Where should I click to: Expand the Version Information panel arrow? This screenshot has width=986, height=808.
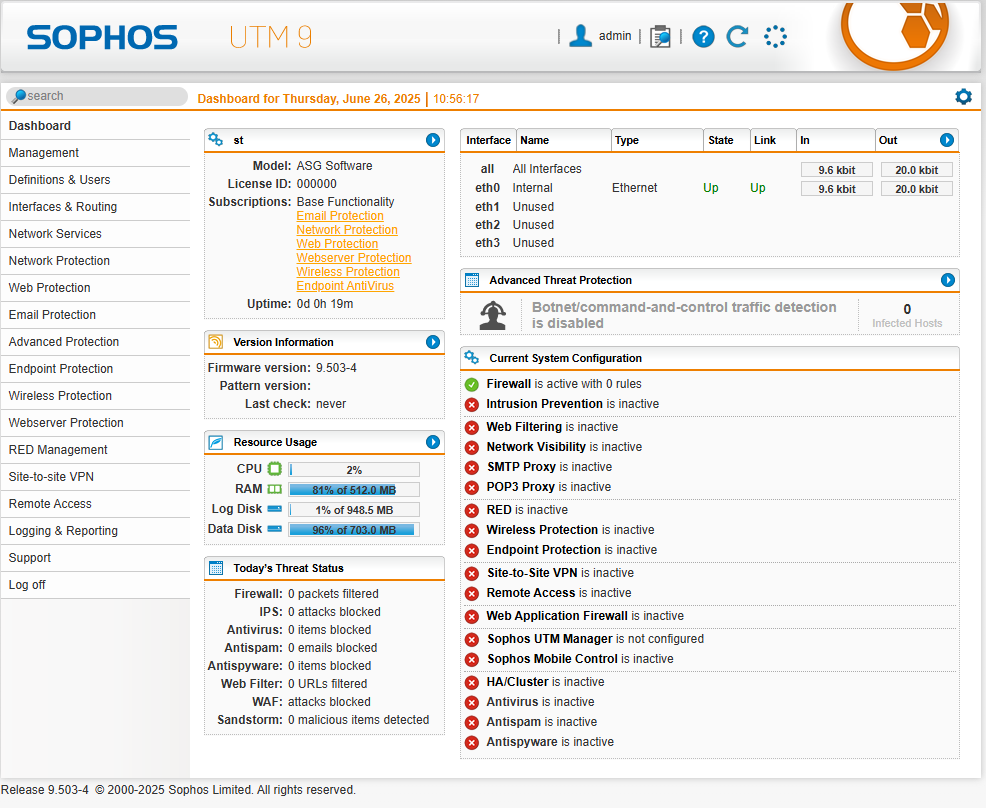[x=433, y=341]
